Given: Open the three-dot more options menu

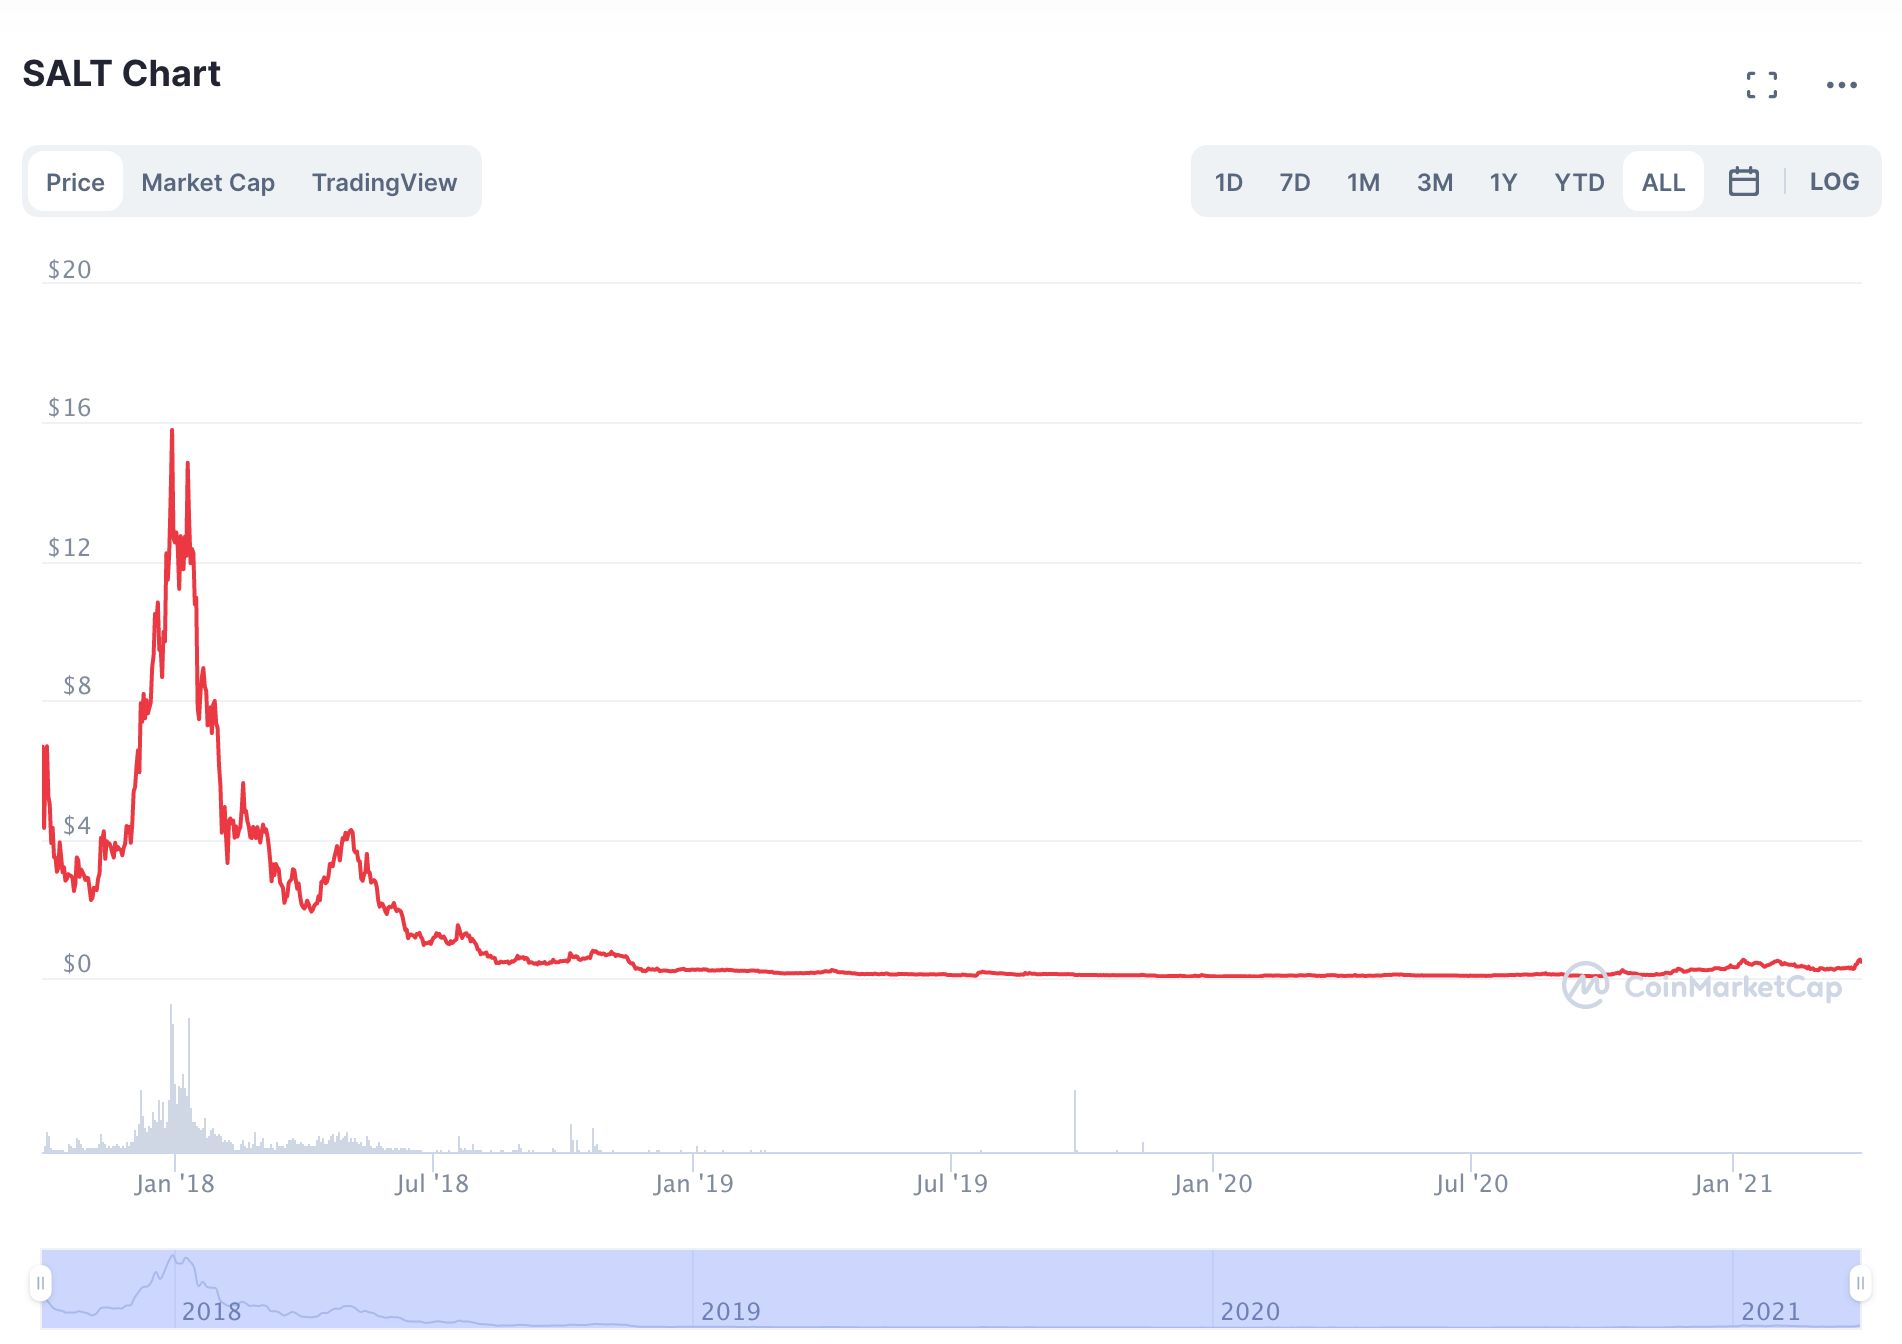Looking at the screenshot, I should coord(1841,85).
